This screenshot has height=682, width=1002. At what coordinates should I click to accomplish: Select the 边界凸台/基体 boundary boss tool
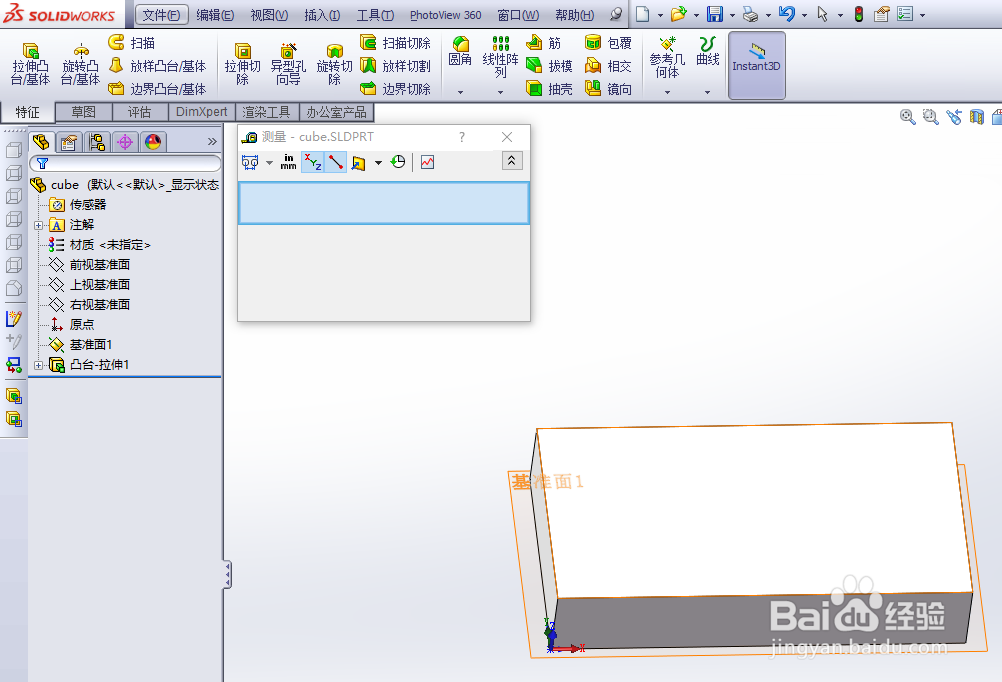pos(157,89)
